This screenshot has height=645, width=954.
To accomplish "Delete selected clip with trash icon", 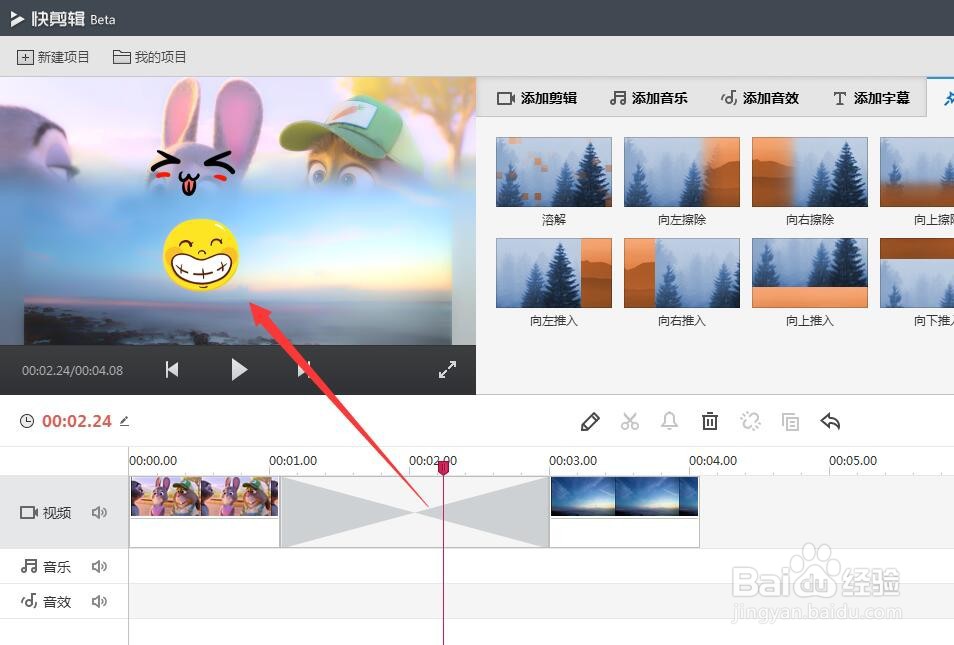I will click(709, 421).
